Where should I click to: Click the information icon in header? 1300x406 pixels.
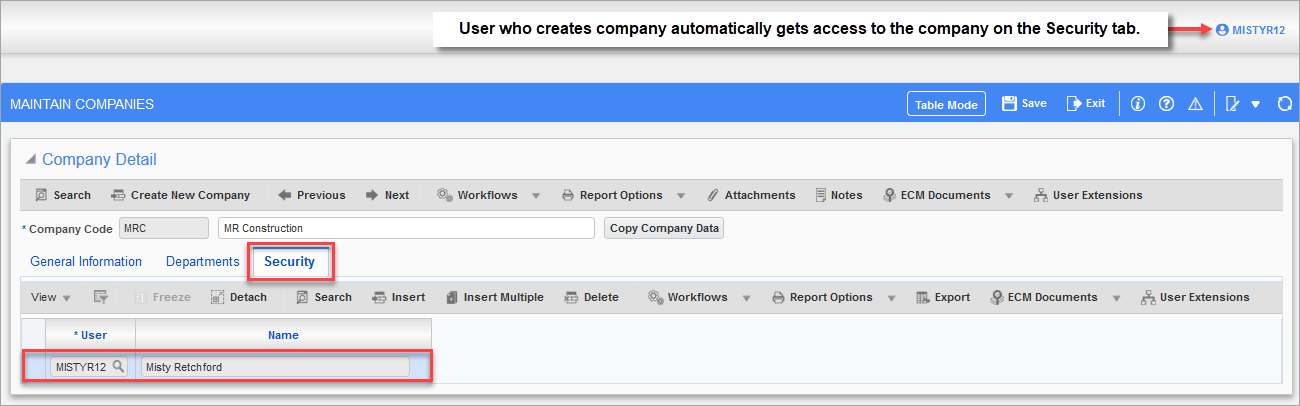point(1137,104)
